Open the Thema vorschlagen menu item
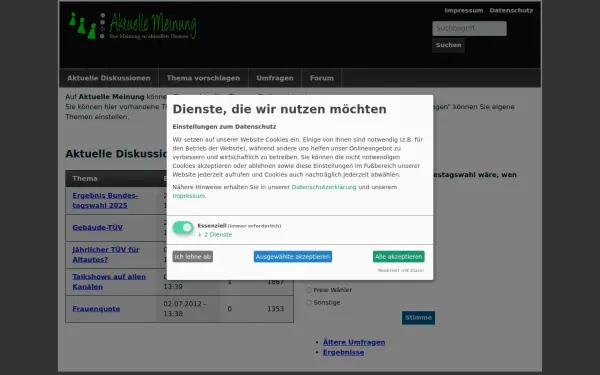The image size is (600, 375). [203, 78]
